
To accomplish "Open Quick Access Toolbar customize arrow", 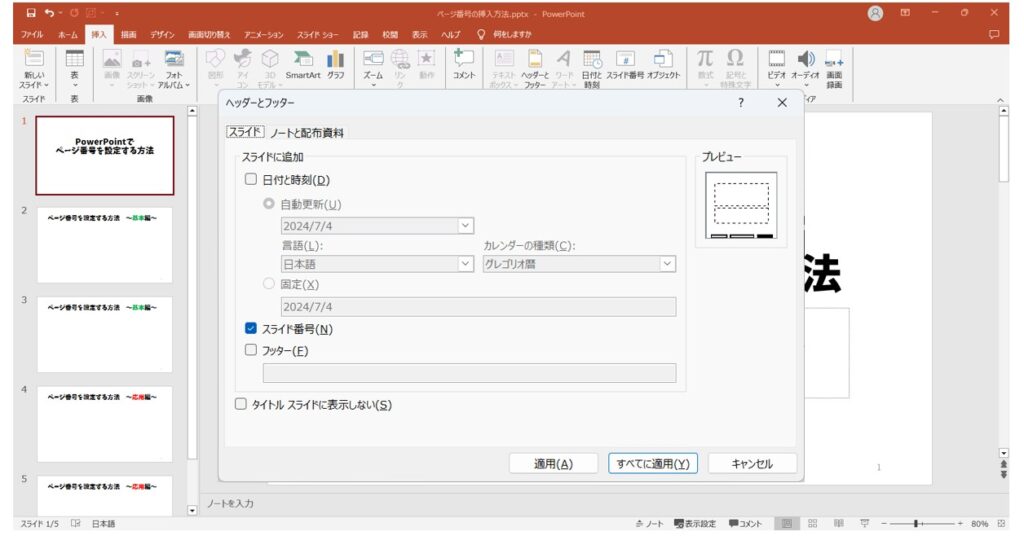I will 116,13.
